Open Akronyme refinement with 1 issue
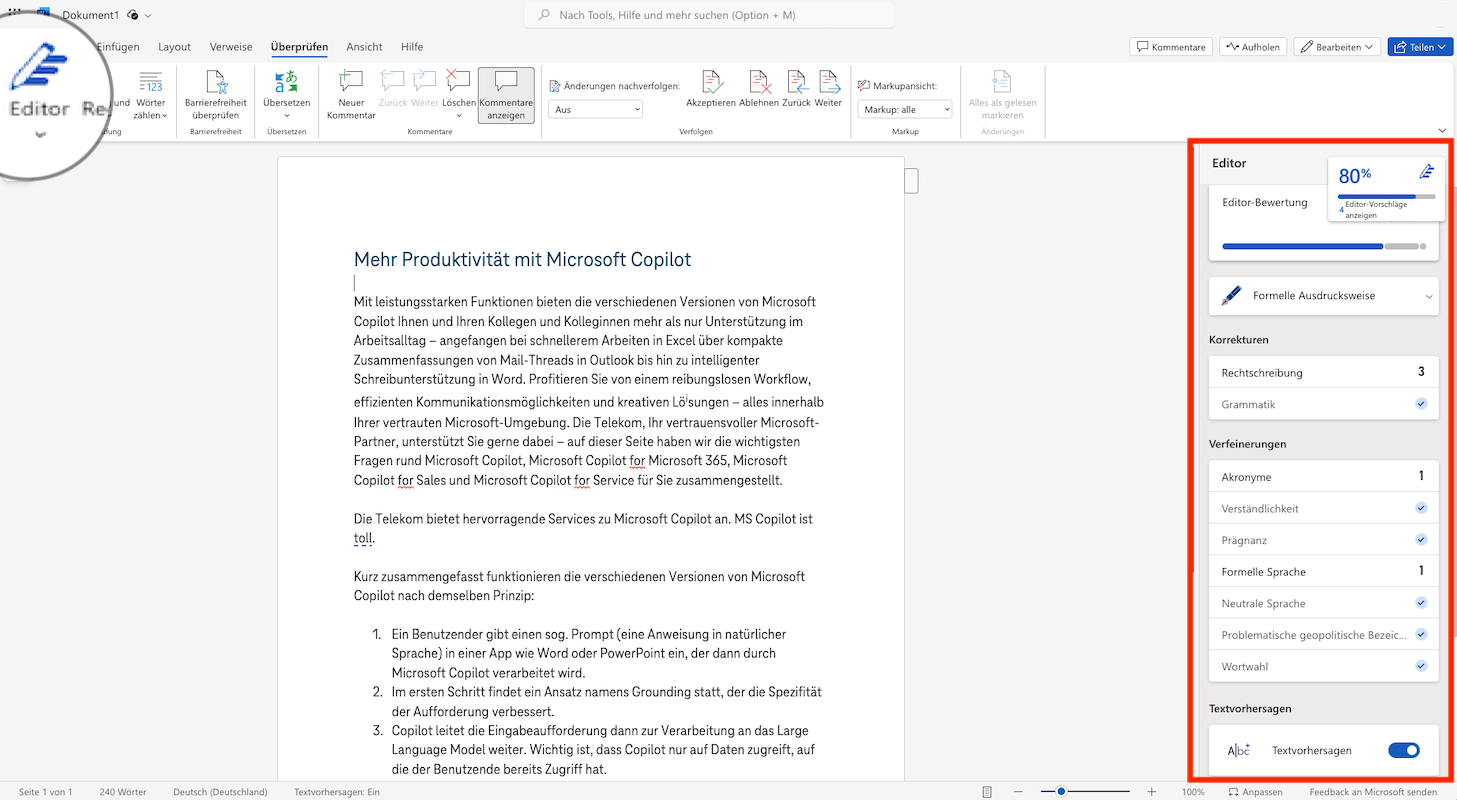This screenshot has width=1457, height=800. pyautogui.click(x=1324, y=476)
